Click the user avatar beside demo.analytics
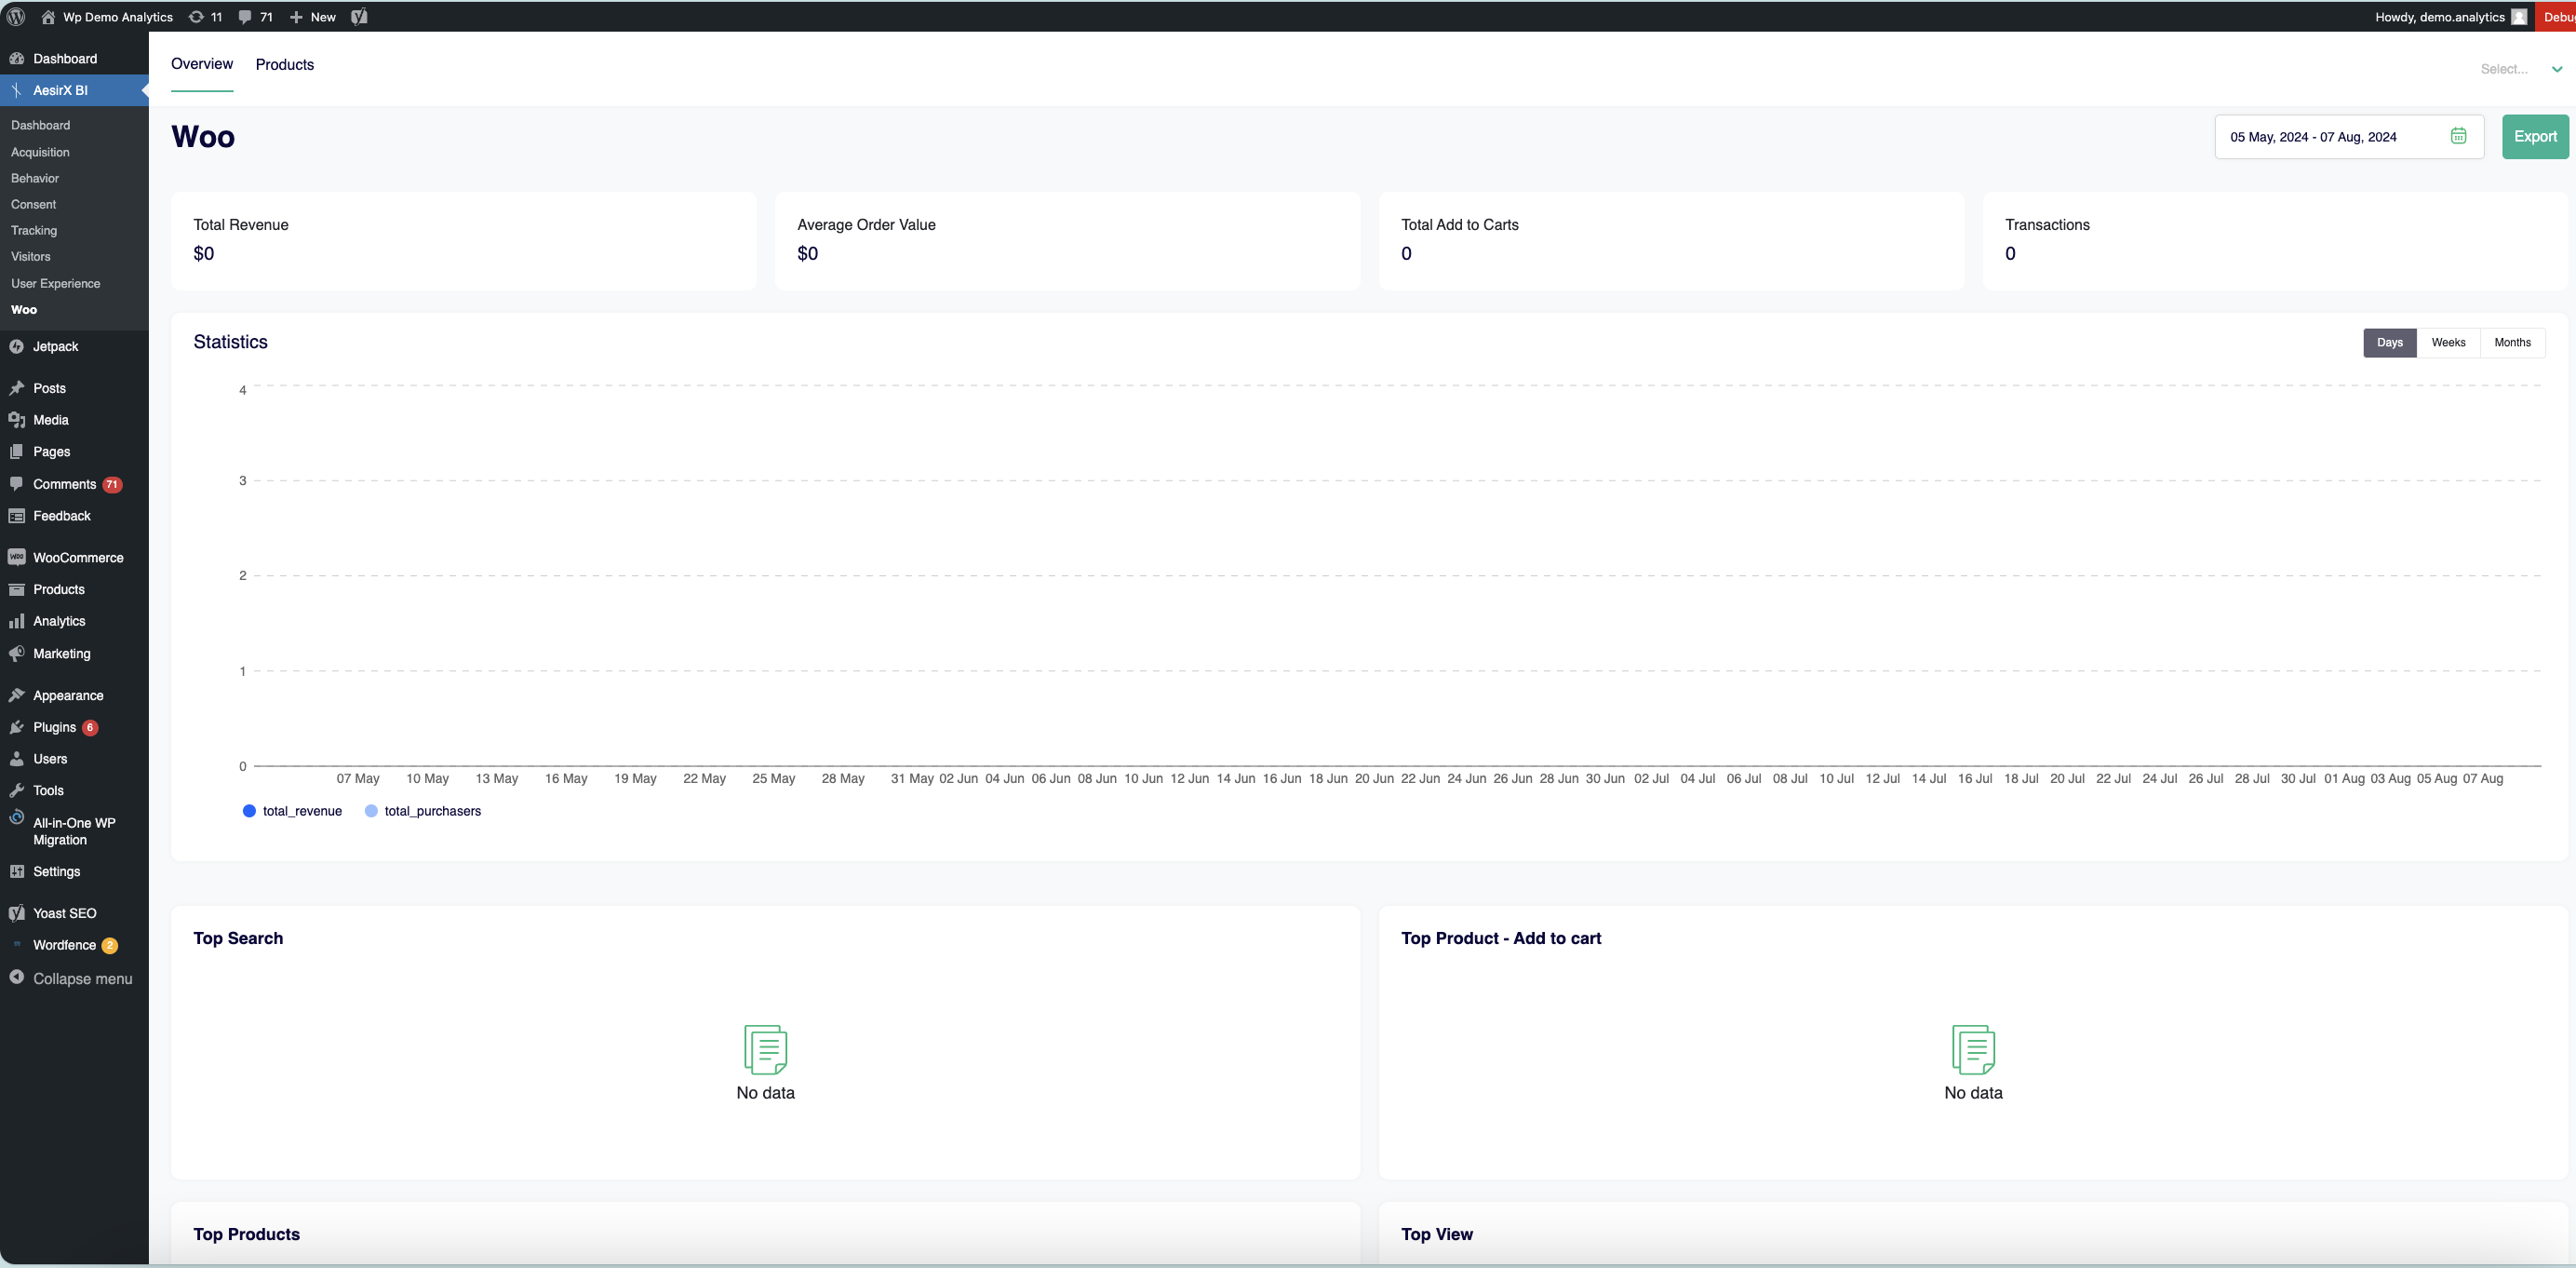The width and height of the screenshot is (2576, 1268). [x=2519, y=17]
